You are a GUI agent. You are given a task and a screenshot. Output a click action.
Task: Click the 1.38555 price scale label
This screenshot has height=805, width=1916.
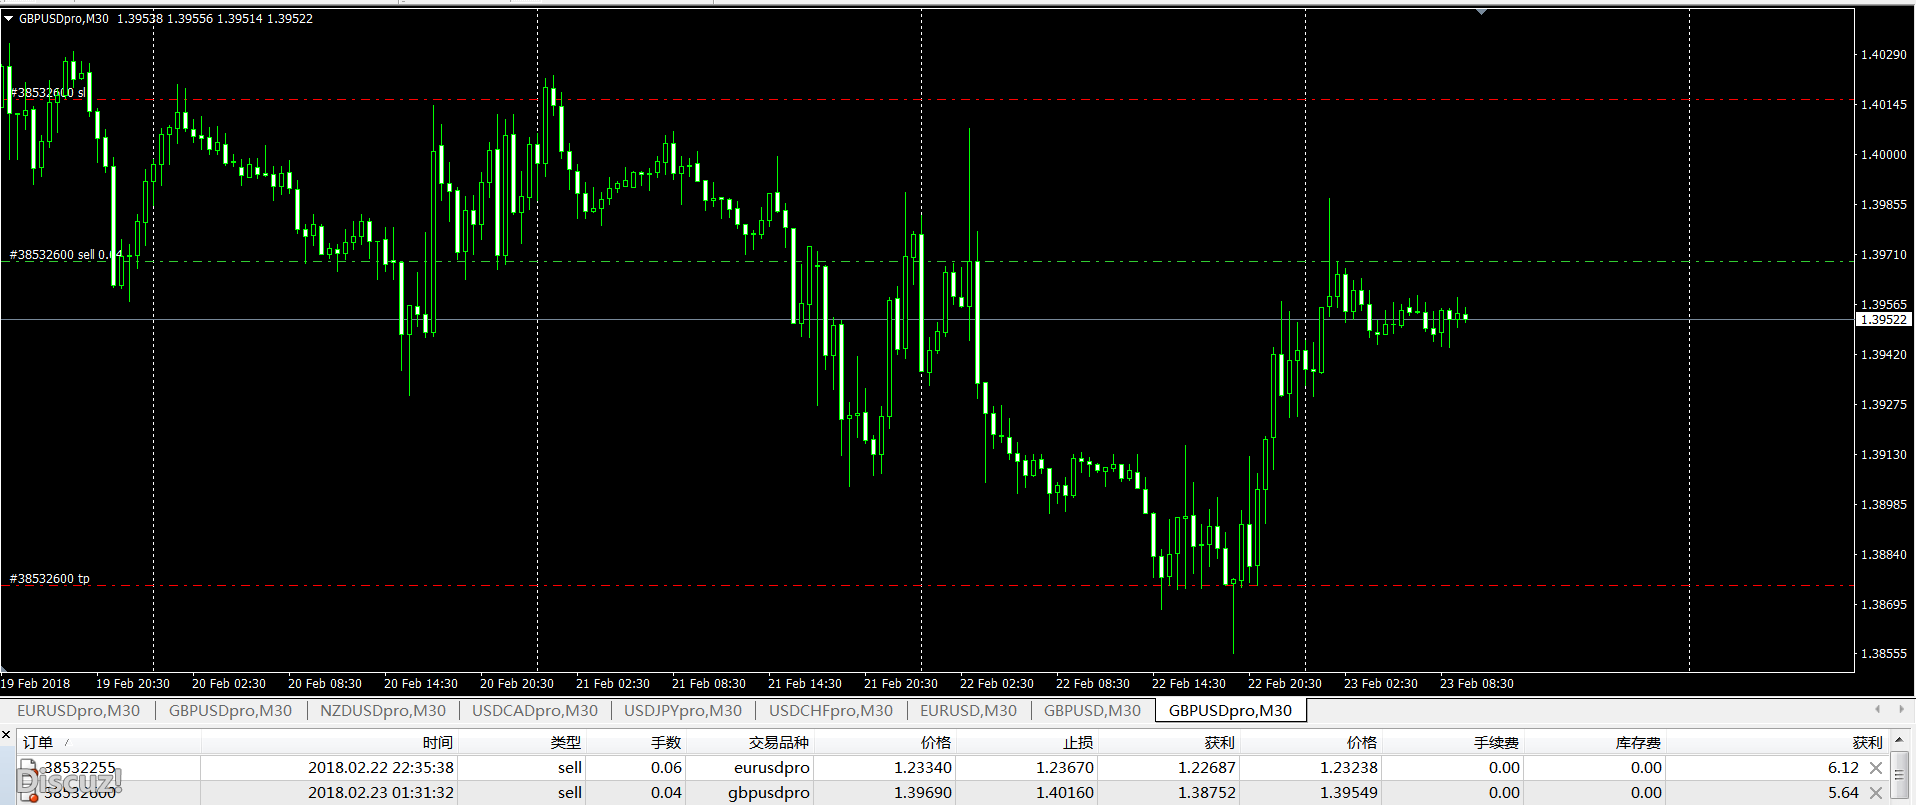1884,654
